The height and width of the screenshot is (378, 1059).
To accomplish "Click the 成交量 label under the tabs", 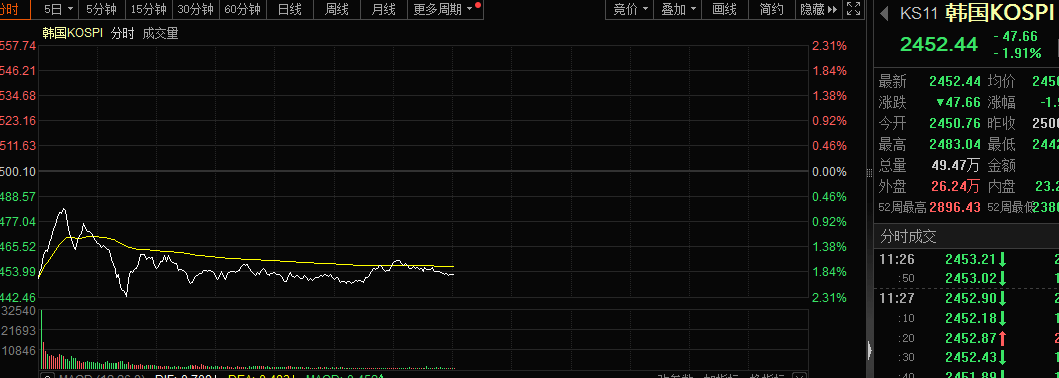I will pyautogui.click(x=161, y=34).
